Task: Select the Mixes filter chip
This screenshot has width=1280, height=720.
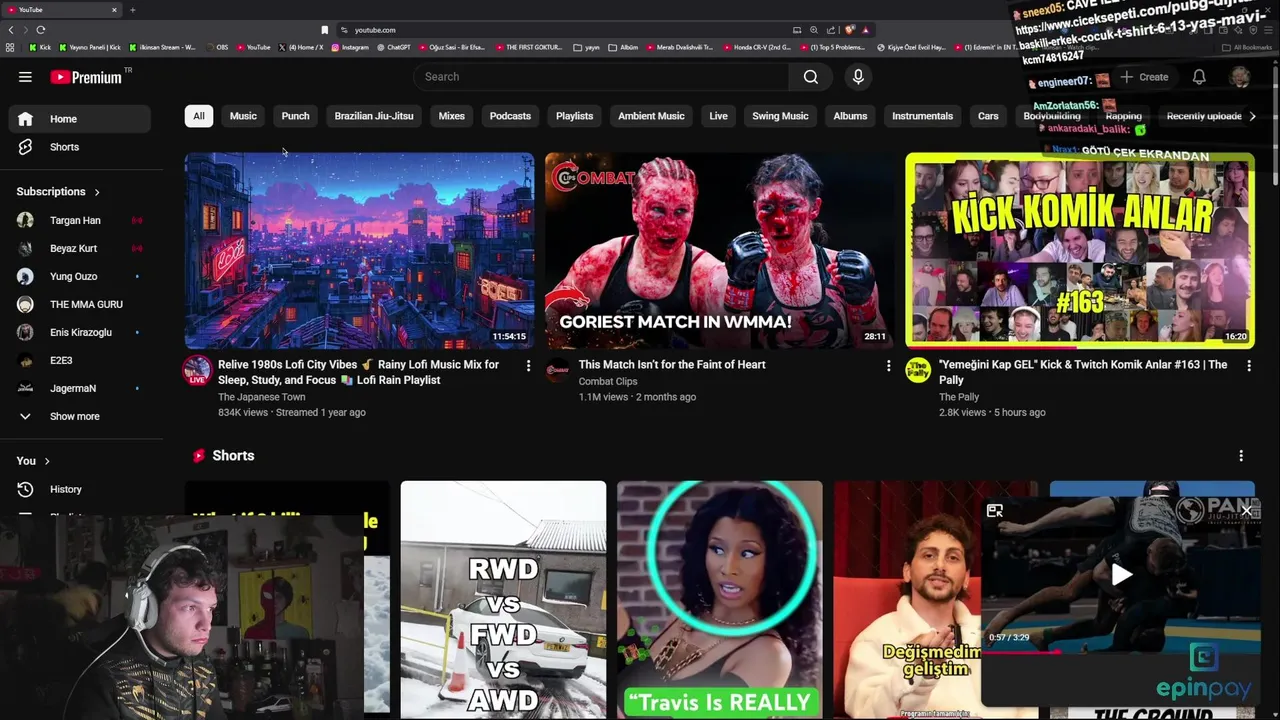Action: tap(452, 116)
